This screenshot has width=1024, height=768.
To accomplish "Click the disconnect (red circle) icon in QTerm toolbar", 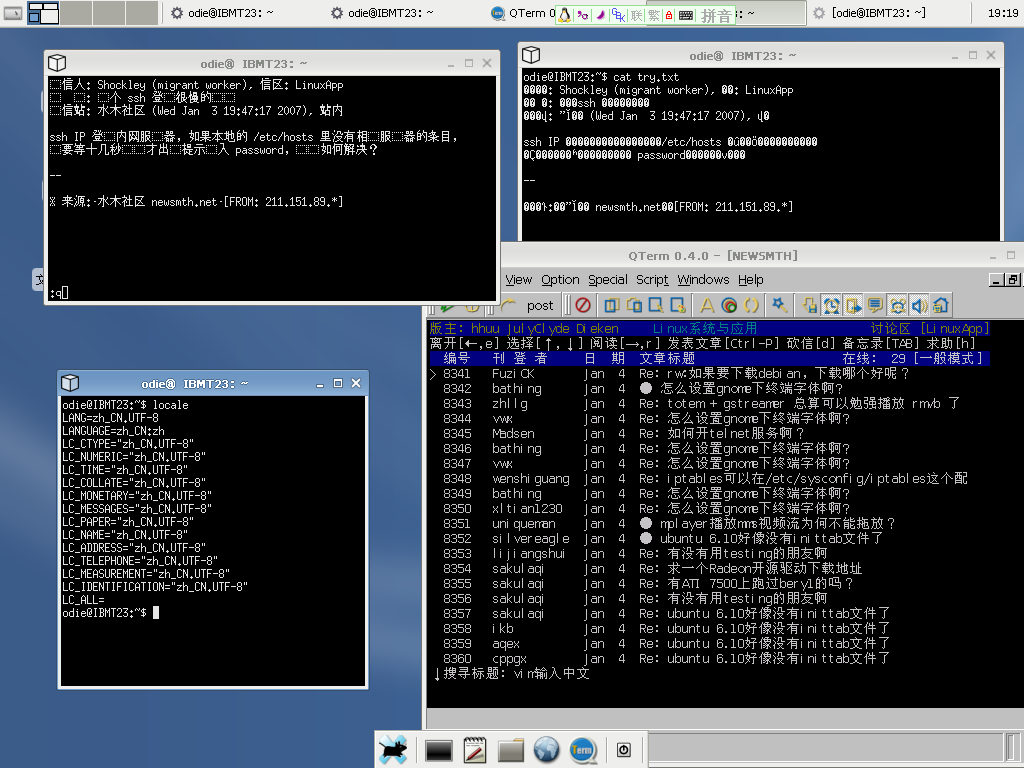I will click(583, 305).
